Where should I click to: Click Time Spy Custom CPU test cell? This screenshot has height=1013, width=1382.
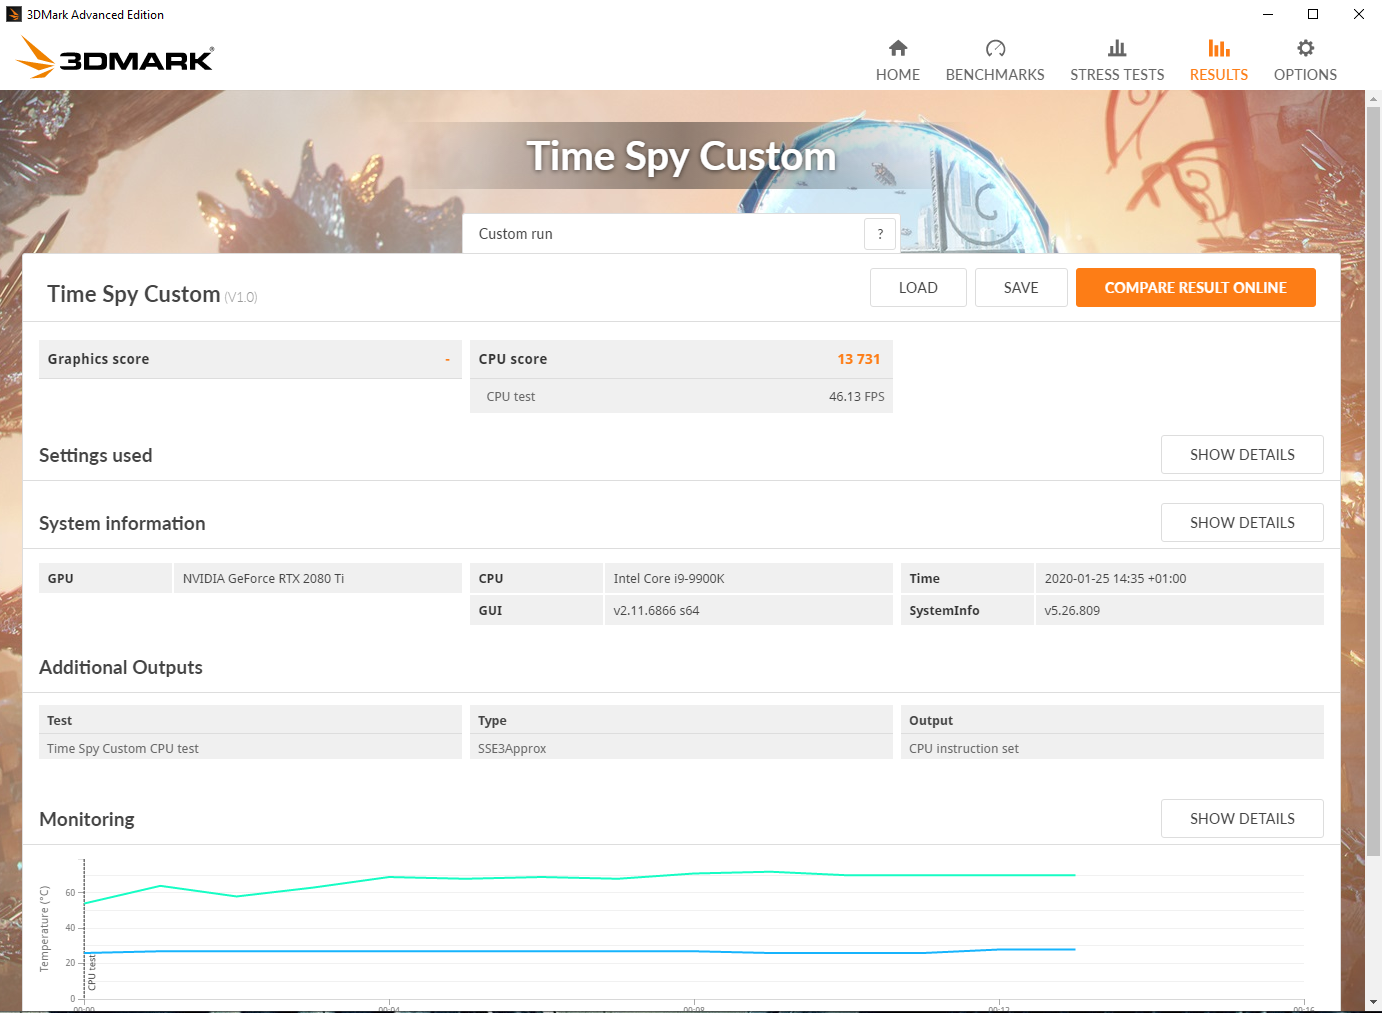tap(250, 748)
